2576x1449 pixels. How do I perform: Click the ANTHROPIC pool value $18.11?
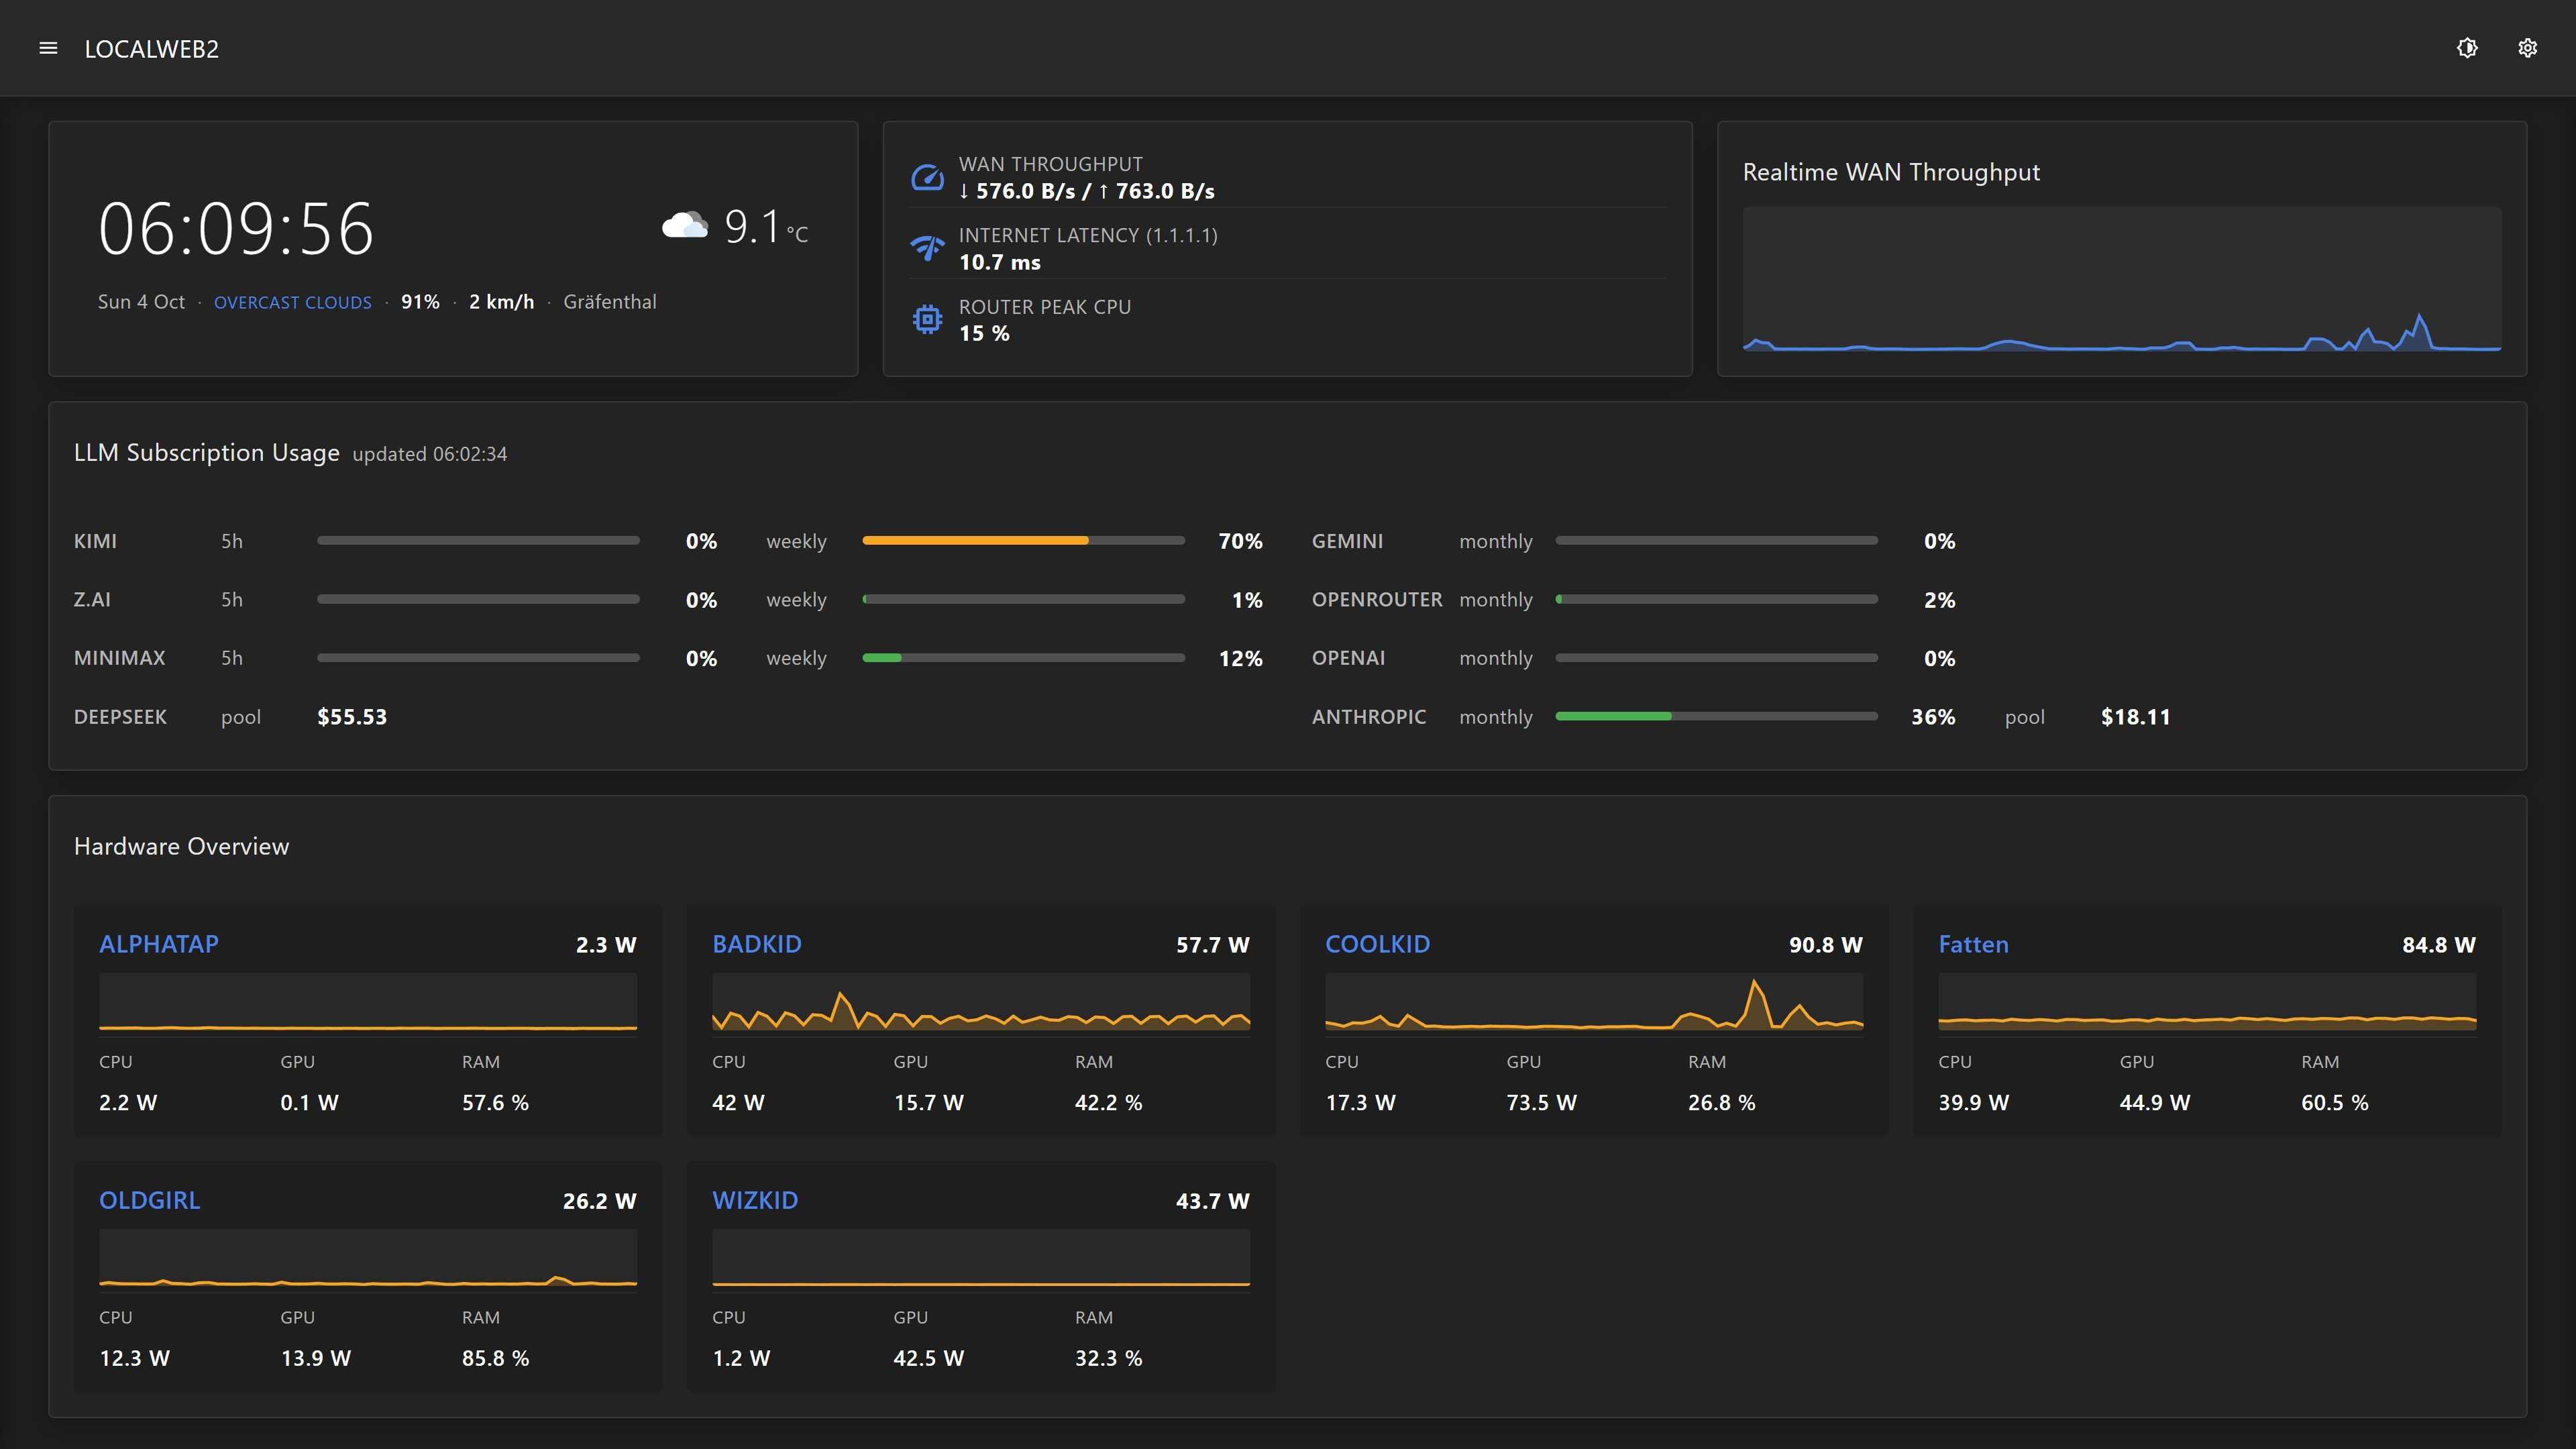(2135, 717)
